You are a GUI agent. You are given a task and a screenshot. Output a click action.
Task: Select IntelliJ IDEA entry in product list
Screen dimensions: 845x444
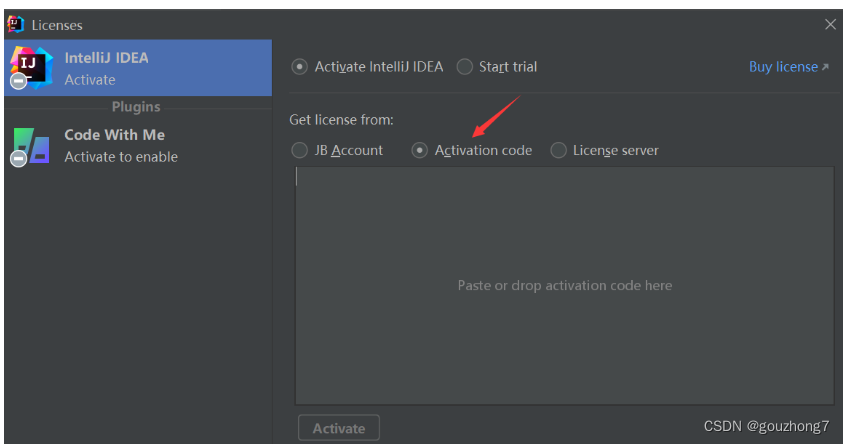138,68
